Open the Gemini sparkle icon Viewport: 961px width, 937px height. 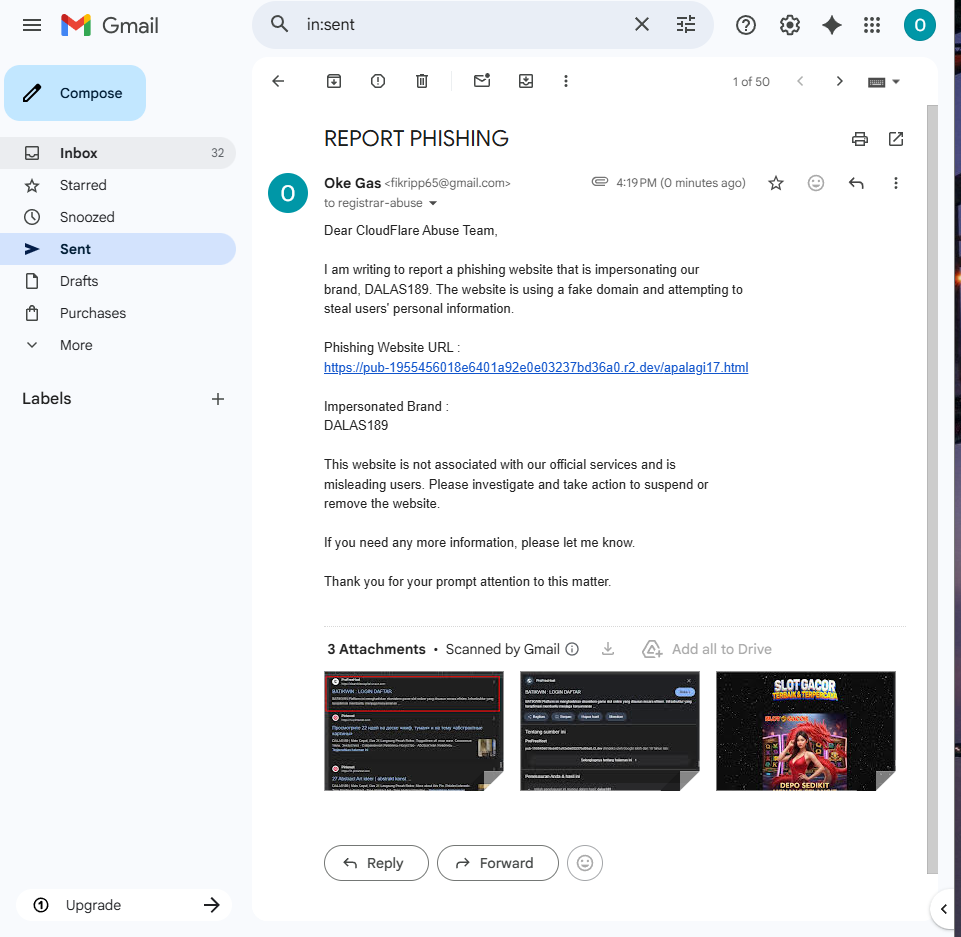point(832,25)
